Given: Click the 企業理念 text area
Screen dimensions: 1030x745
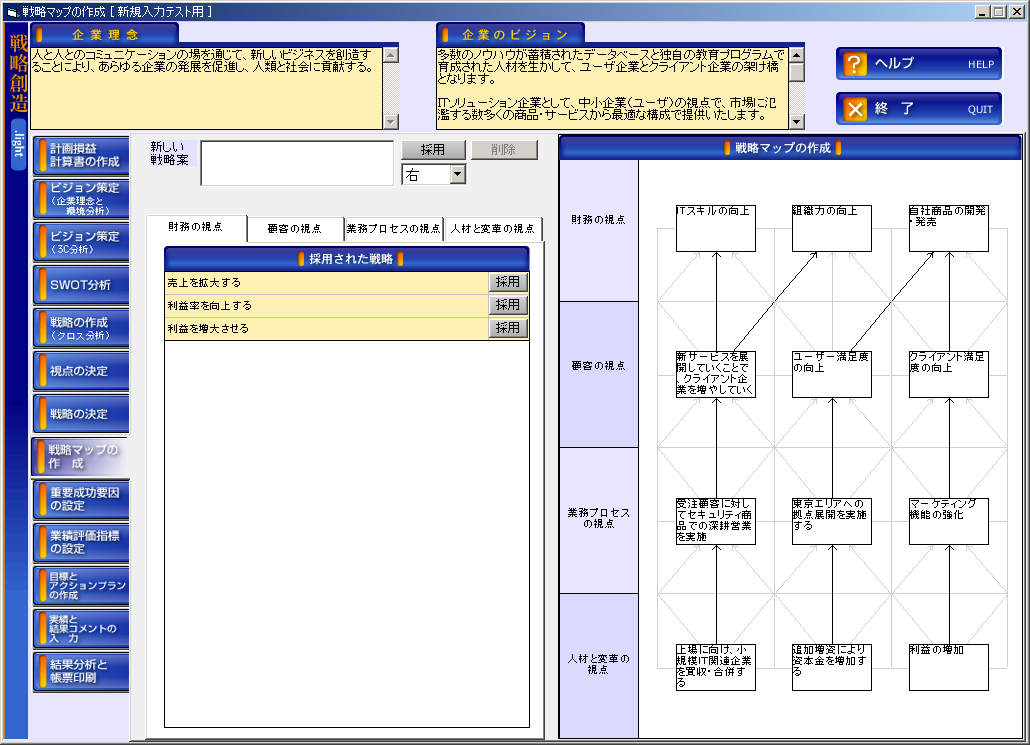Looking at the screenshot, I should pyautogui.click(x=206, y=88).
